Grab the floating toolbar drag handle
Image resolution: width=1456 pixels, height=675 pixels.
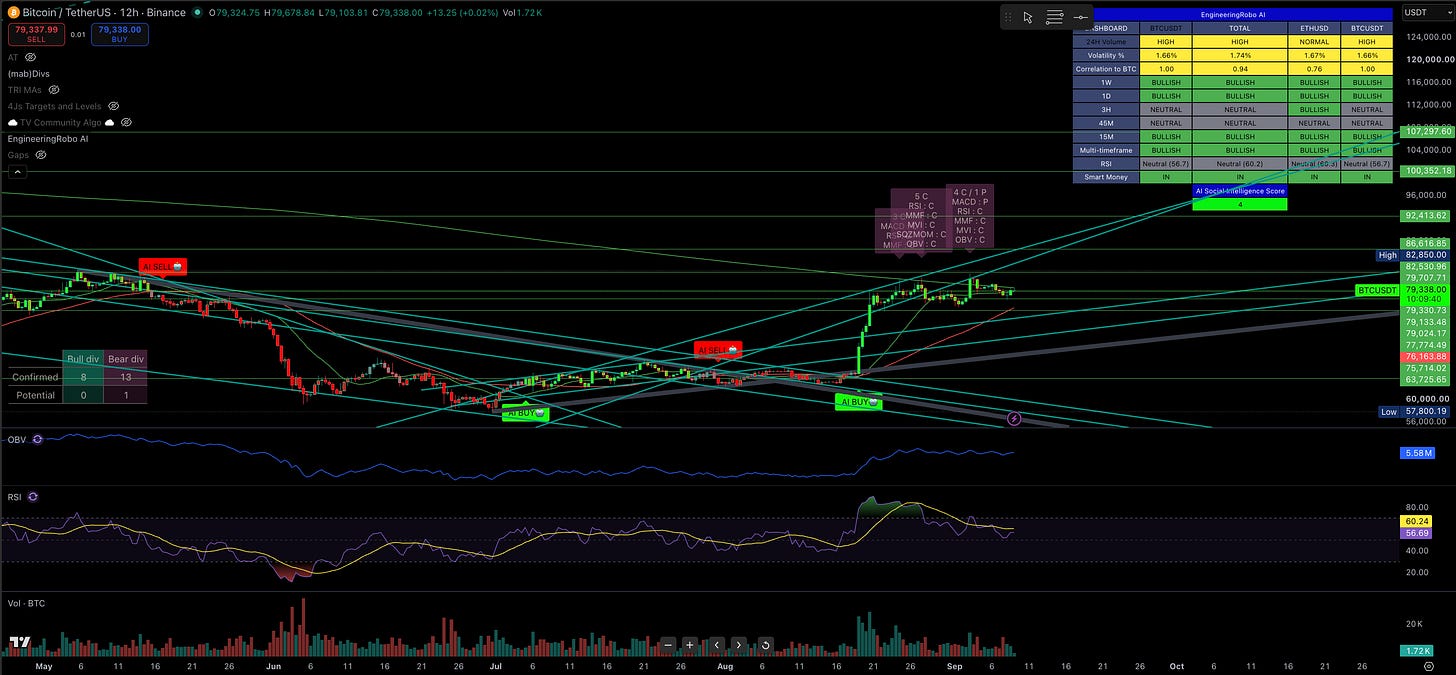point(1008,17)
